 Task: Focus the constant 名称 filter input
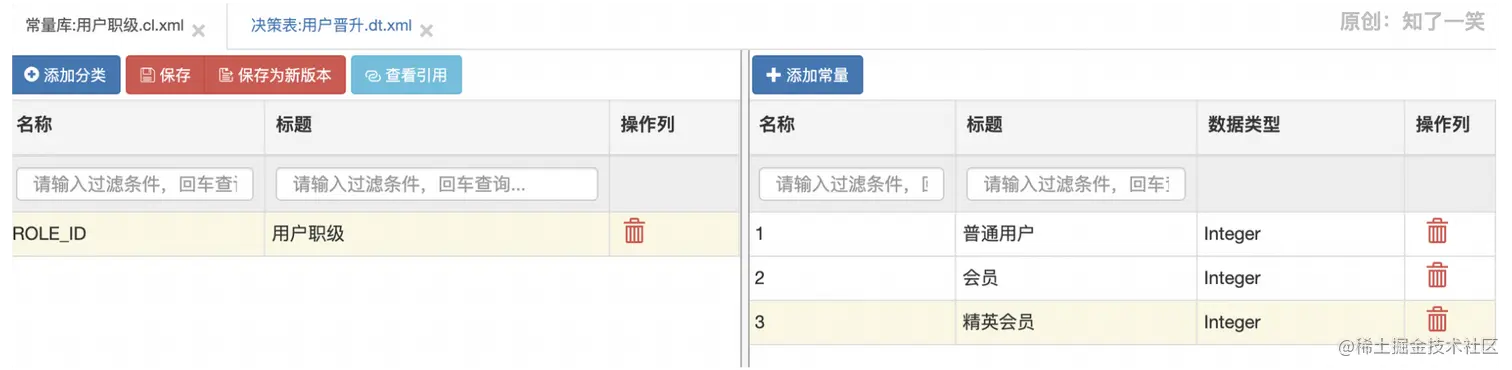(x=852, y=184)
